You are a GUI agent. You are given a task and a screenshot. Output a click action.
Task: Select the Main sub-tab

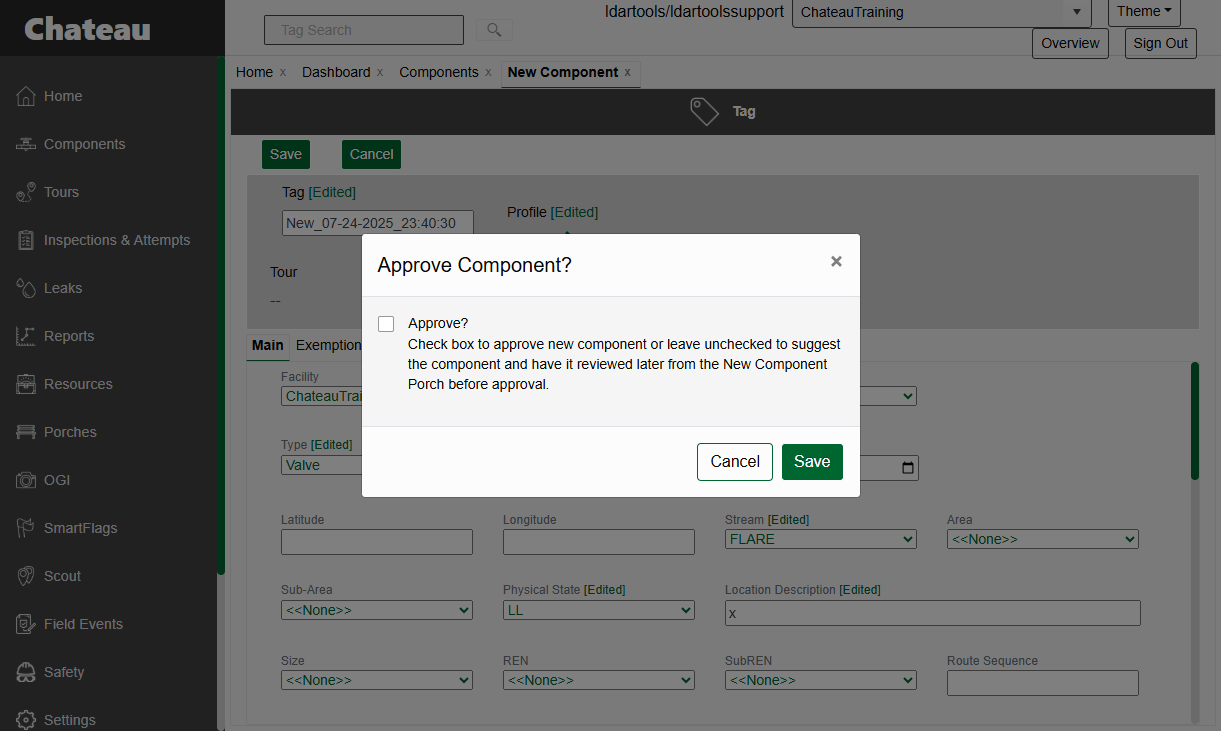click(x=267, y=345)
